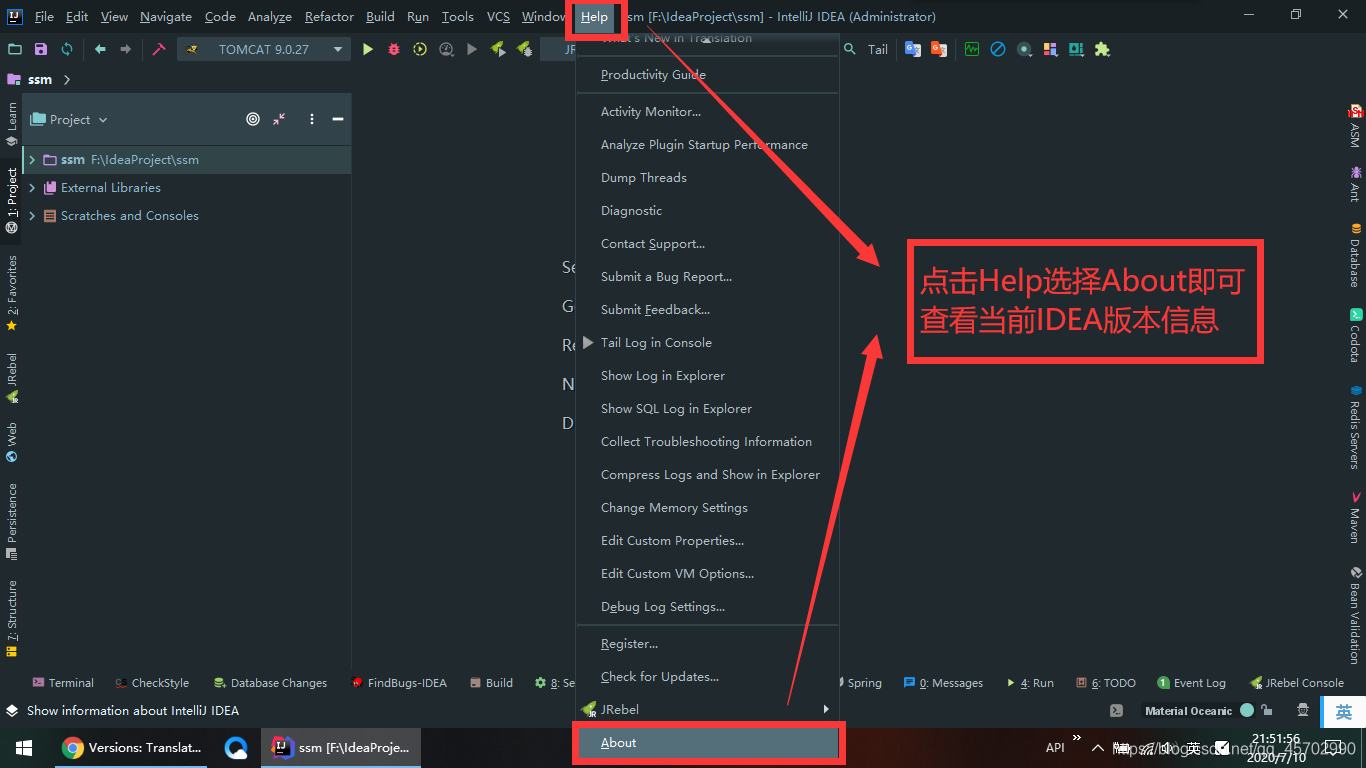1366x768 pixels.
Task: Choose Register... in Help menu
Action: 708,643
